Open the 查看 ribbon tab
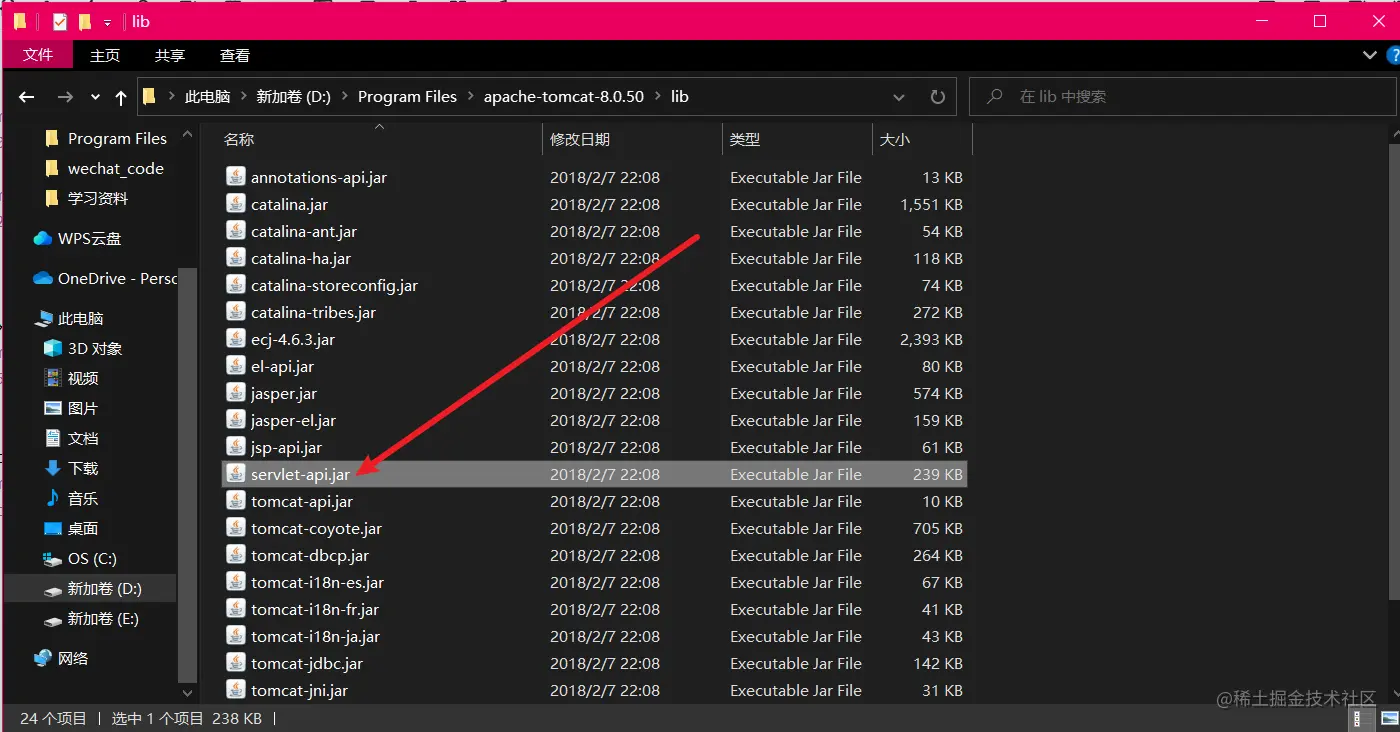 coord(235,56)
